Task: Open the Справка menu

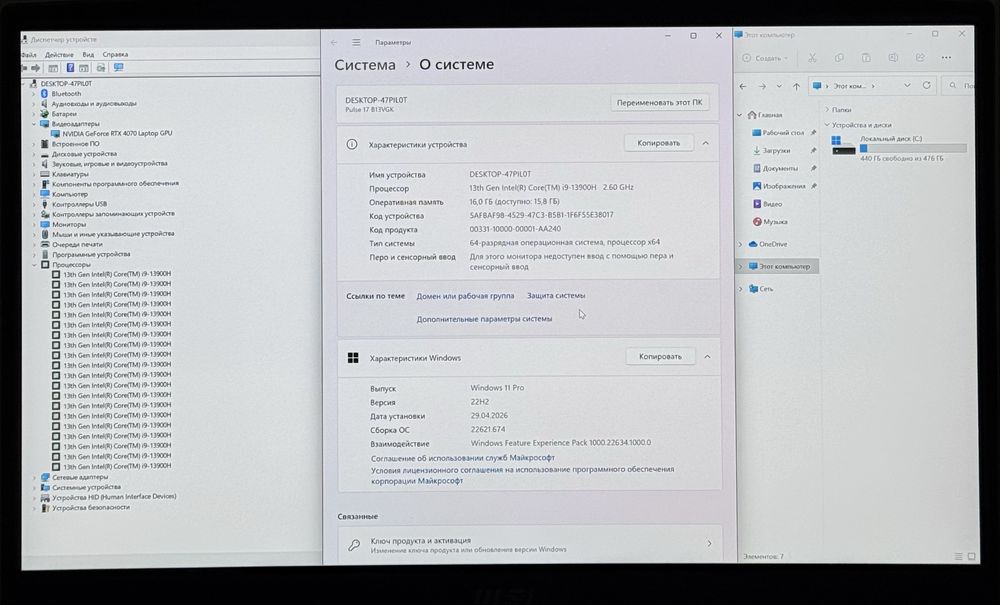Action: tap(115, 55)
